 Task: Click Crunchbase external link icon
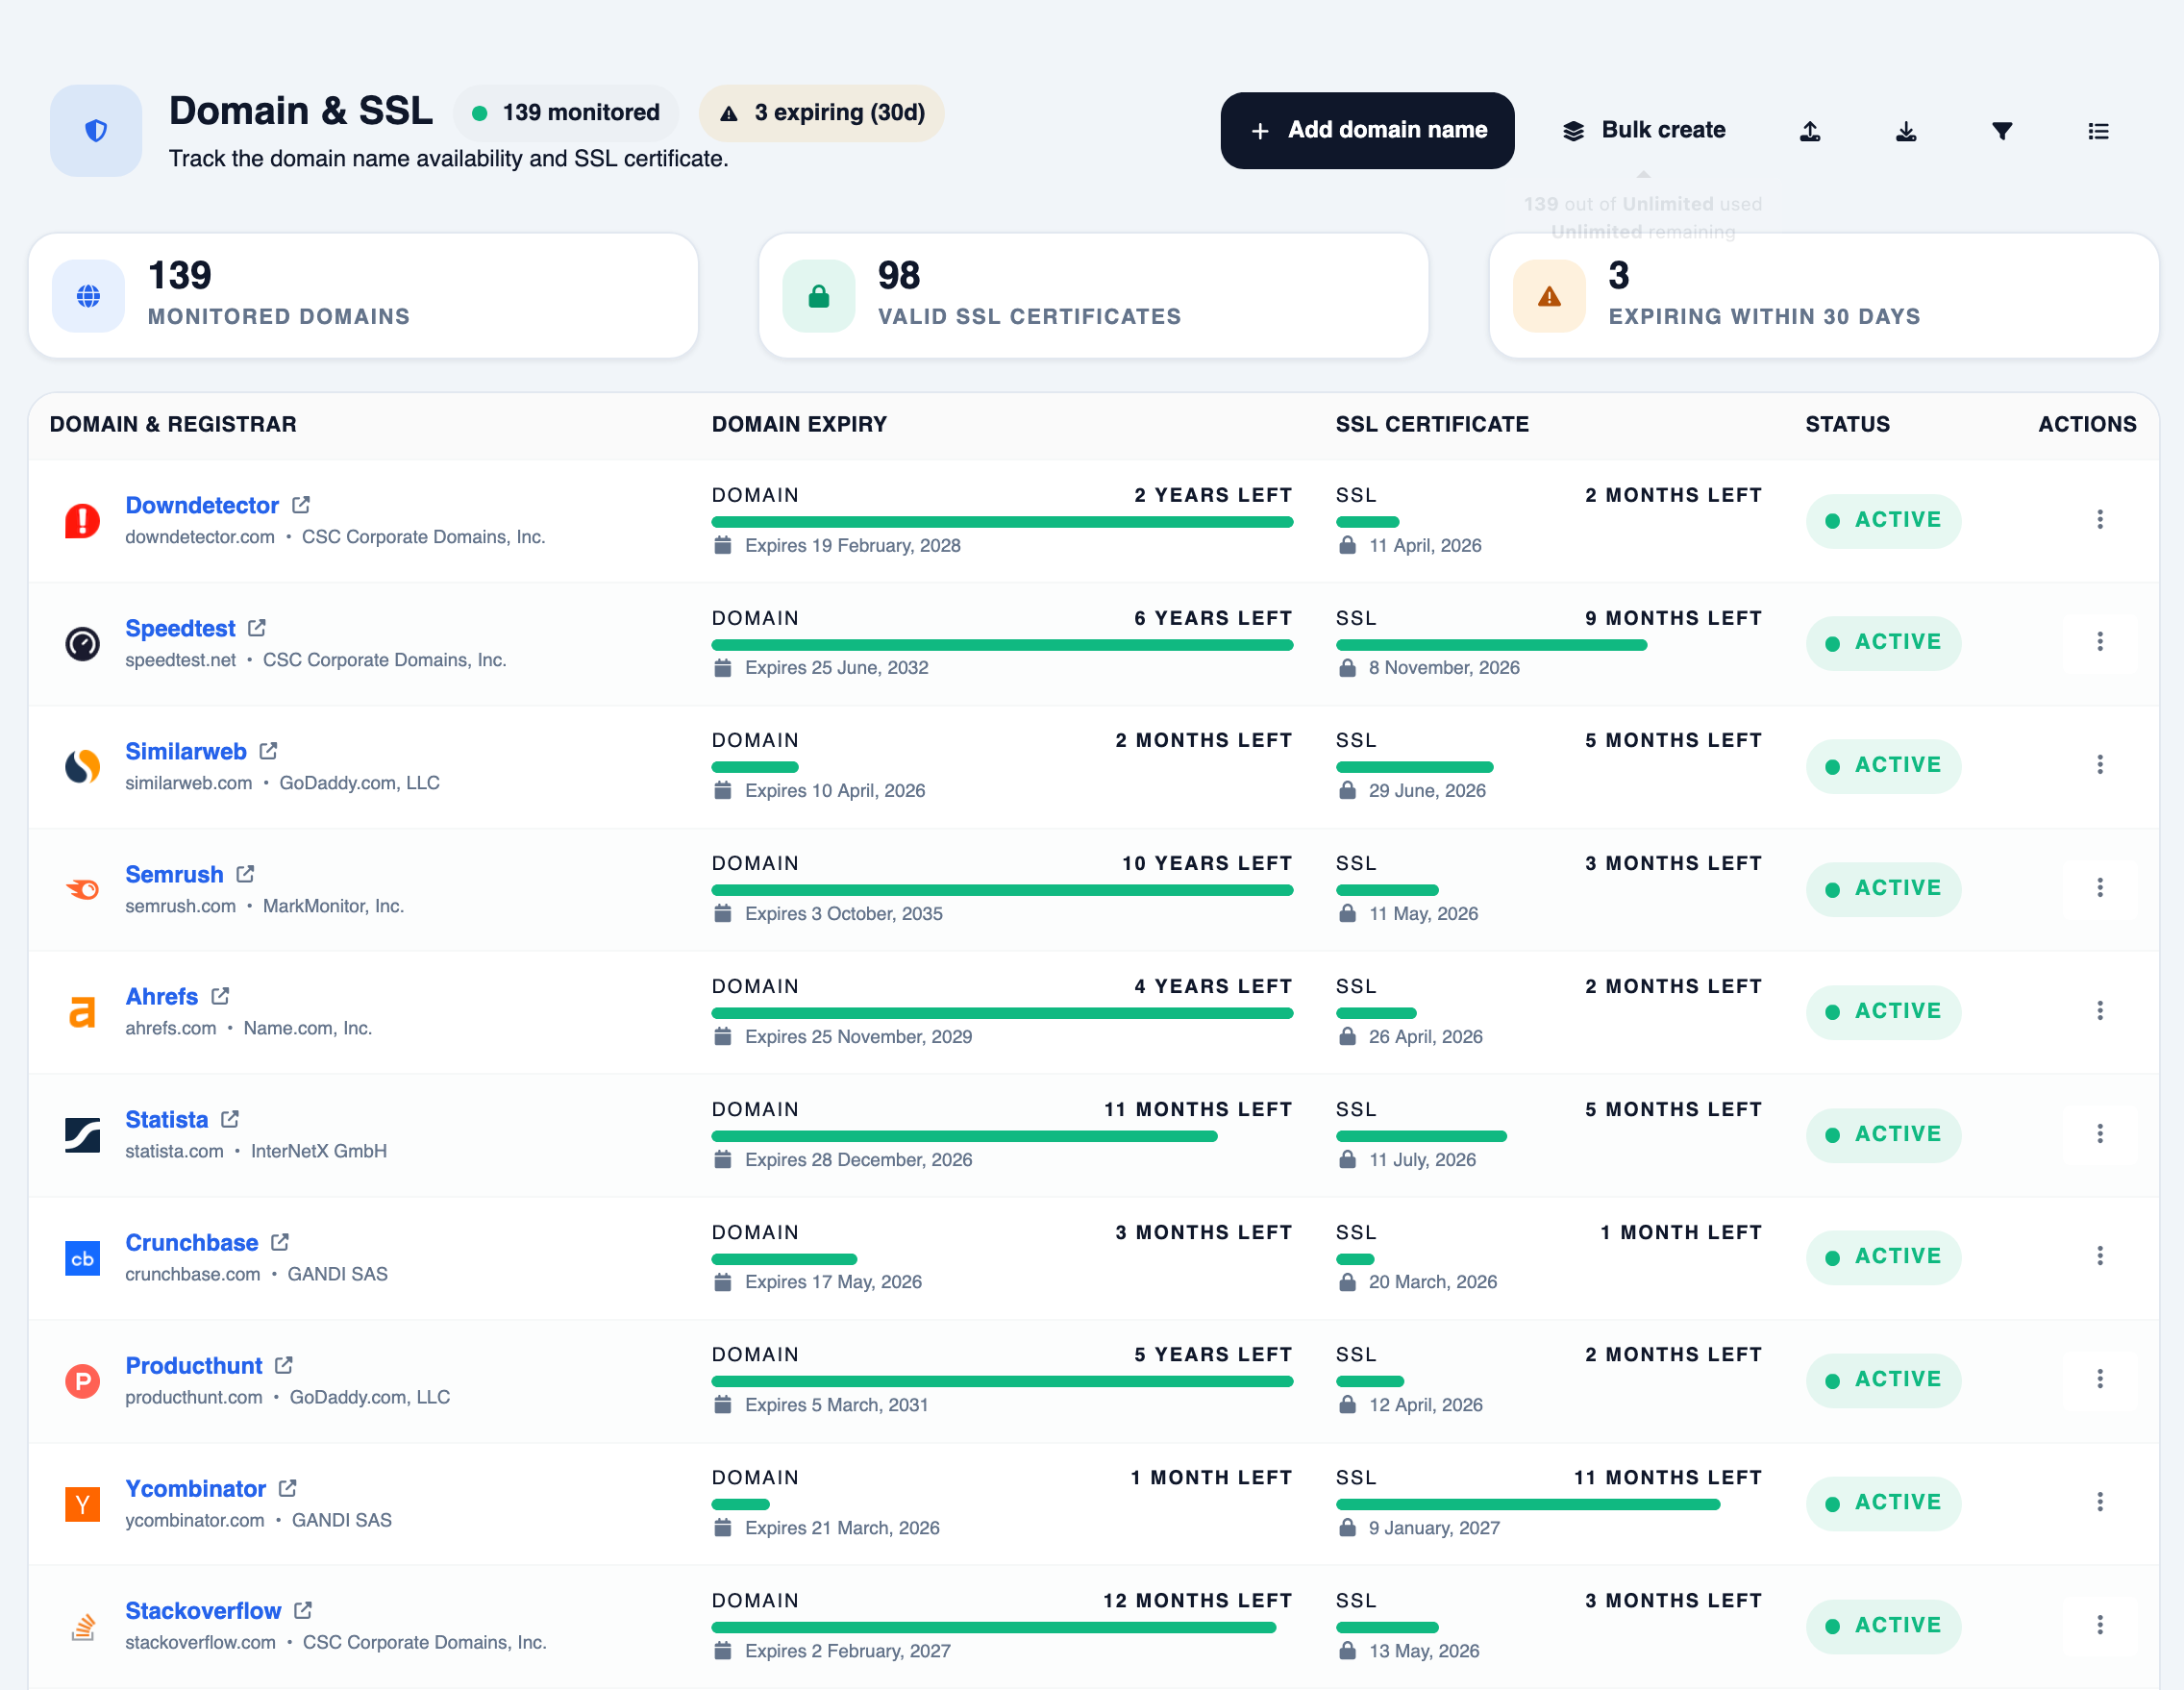pyautogui.click(x=280, y=1242)
